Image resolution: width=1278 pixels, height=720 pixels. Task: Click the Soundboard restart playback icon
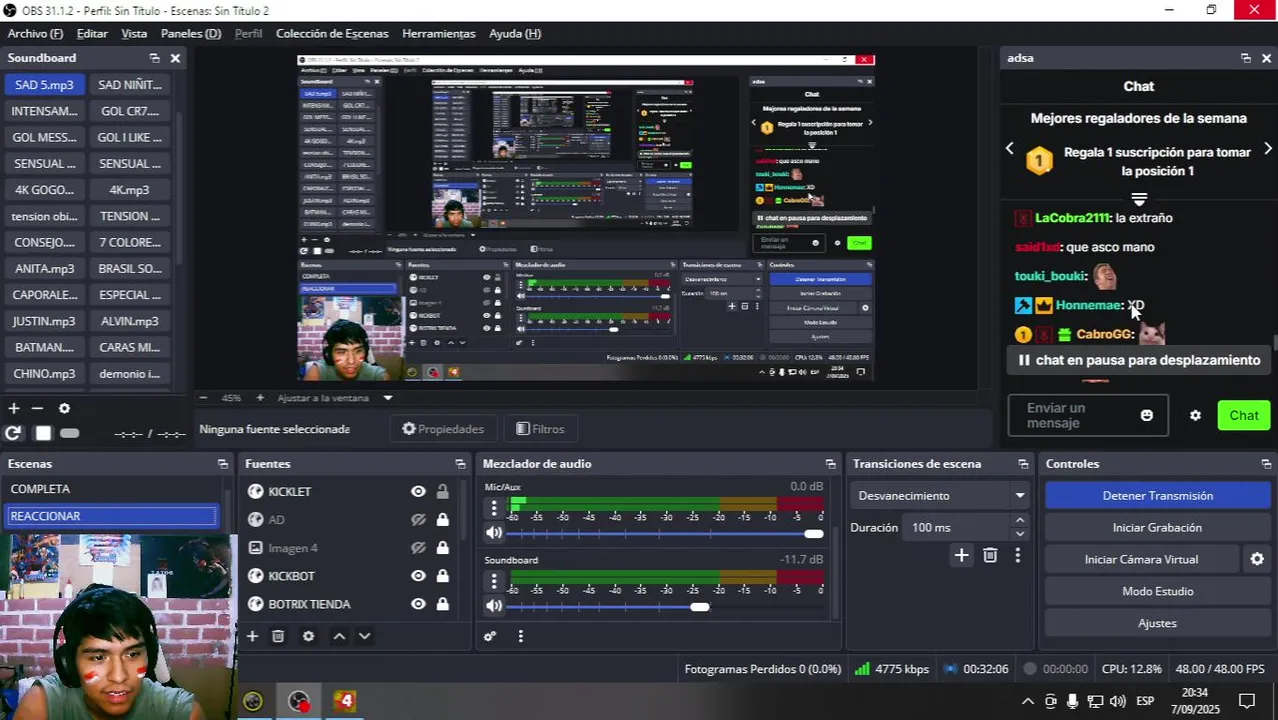[x=13, y=433]
